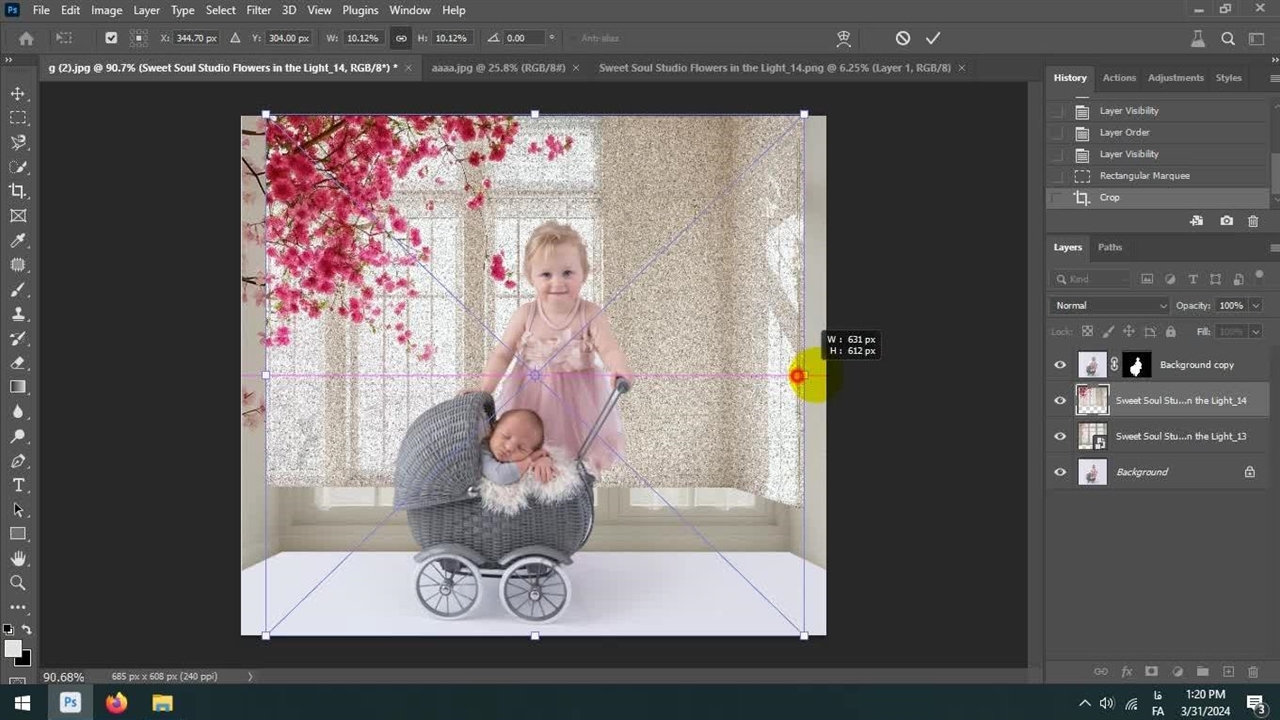Hide the Background copy layer

coord(1060,365)
